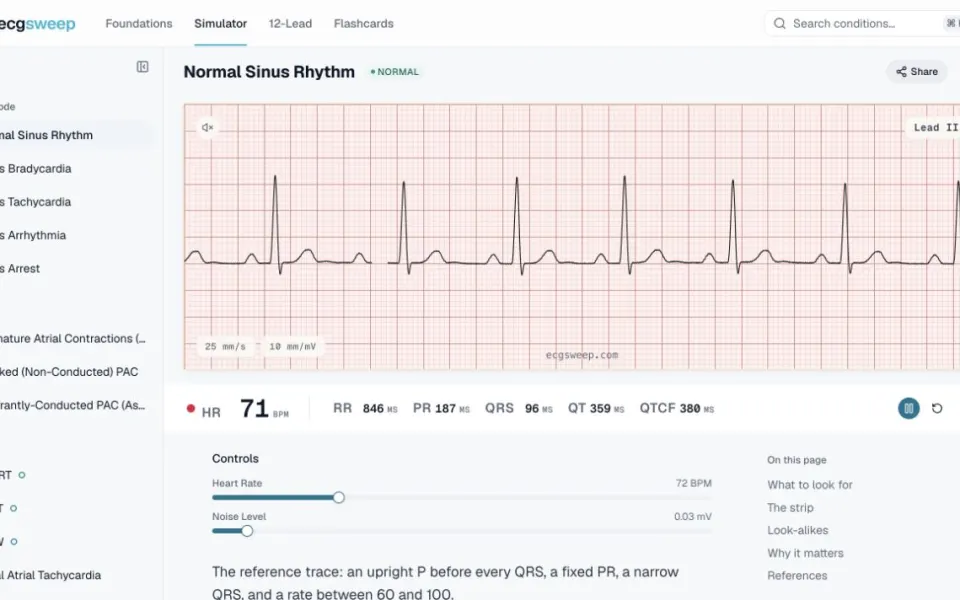Click the Controls heading
The image size is (960, 600).
tap(235, 459)
